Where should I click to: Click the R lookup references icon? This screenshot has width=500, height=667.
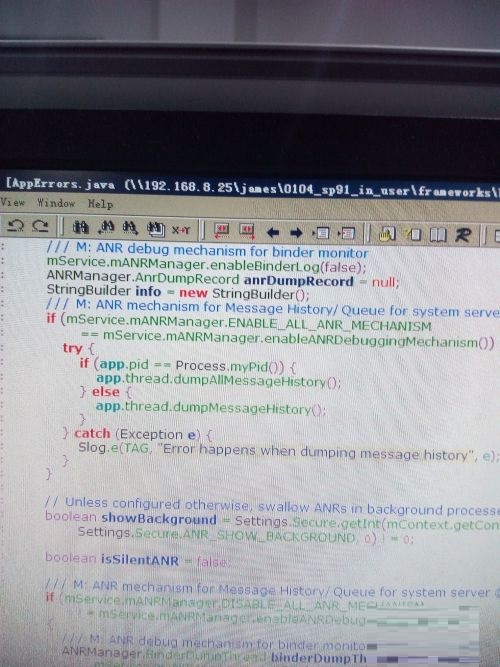463,235
